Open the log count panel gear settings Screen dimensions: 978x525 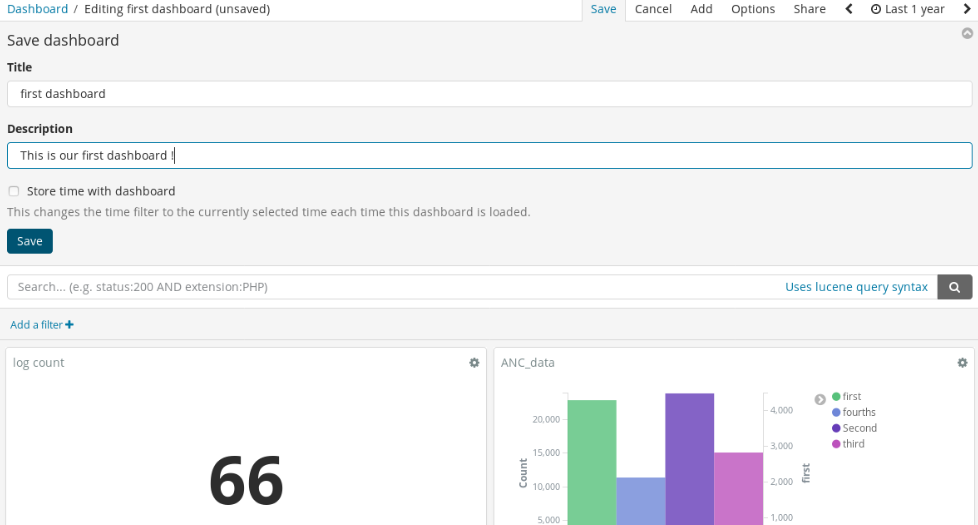pyautogui.click(x=474, y=363)
